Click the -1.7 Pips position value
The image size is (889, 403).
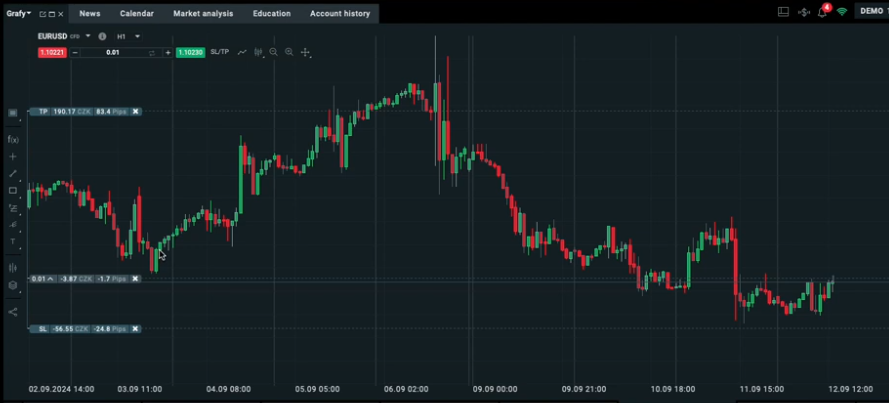pos(112,279)
